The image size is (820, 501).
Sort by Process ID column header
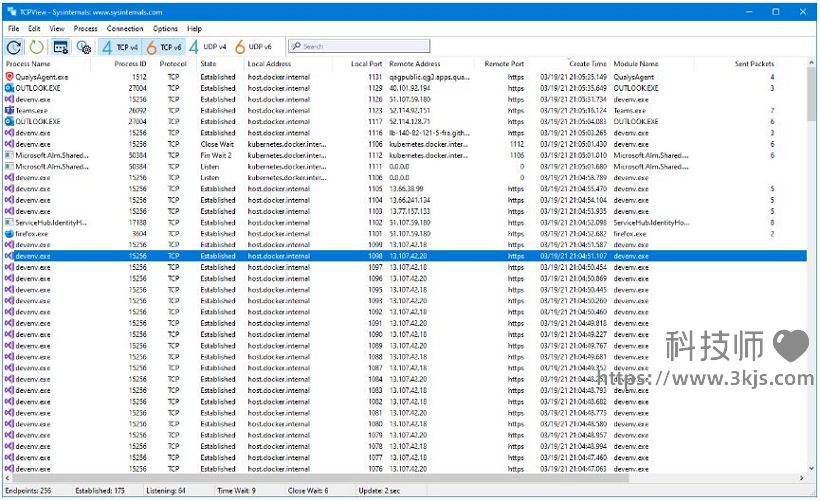(x=130, y=64)
